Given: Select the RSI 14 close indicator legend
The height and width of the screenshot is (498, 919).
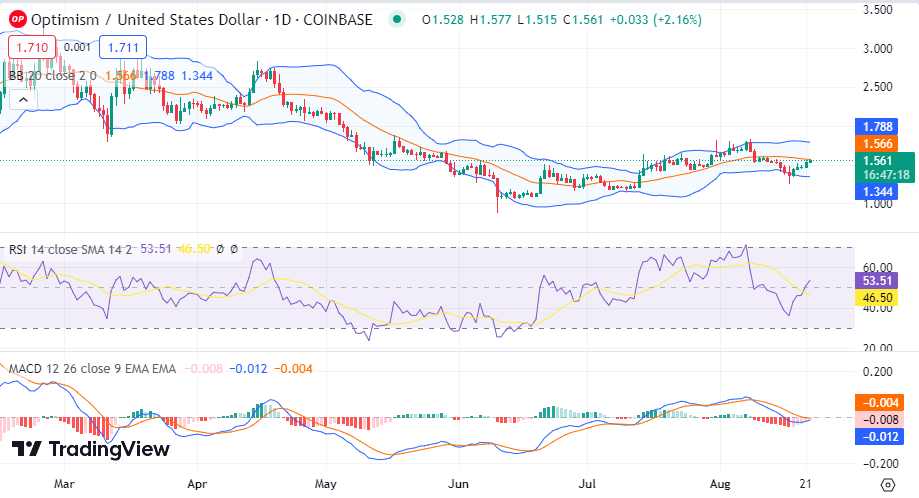Looking at the screenshot, I should coord(70,249).
